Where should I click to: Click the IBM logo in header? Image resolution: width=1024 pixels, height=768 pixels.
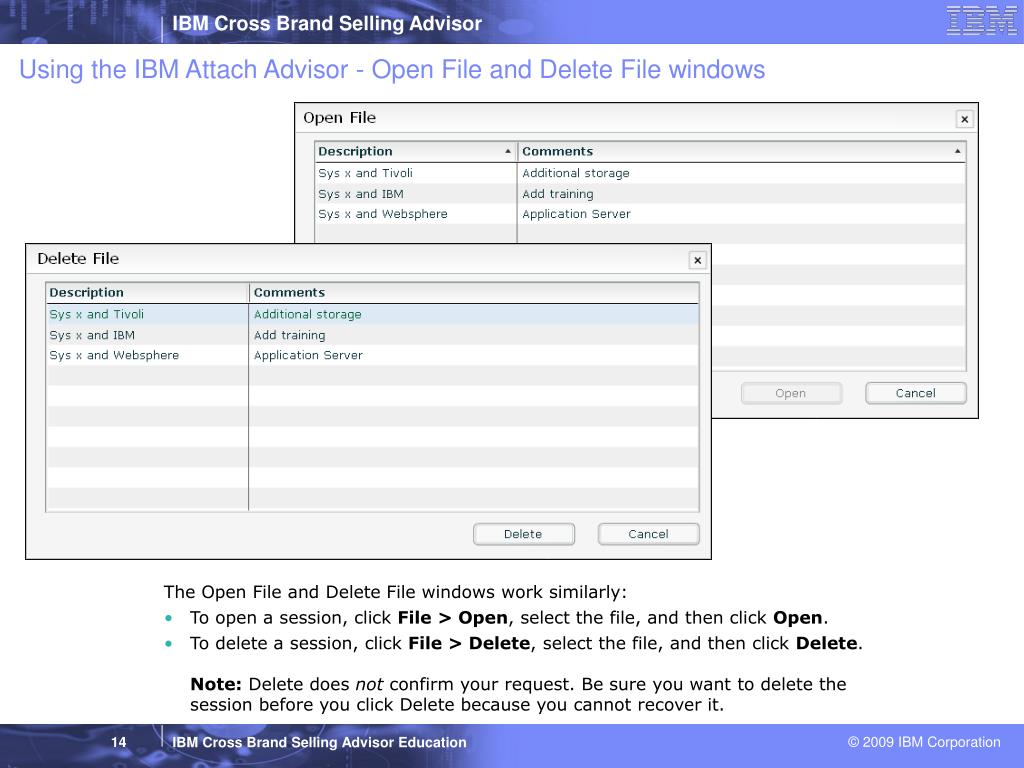(x=982, y=20)
